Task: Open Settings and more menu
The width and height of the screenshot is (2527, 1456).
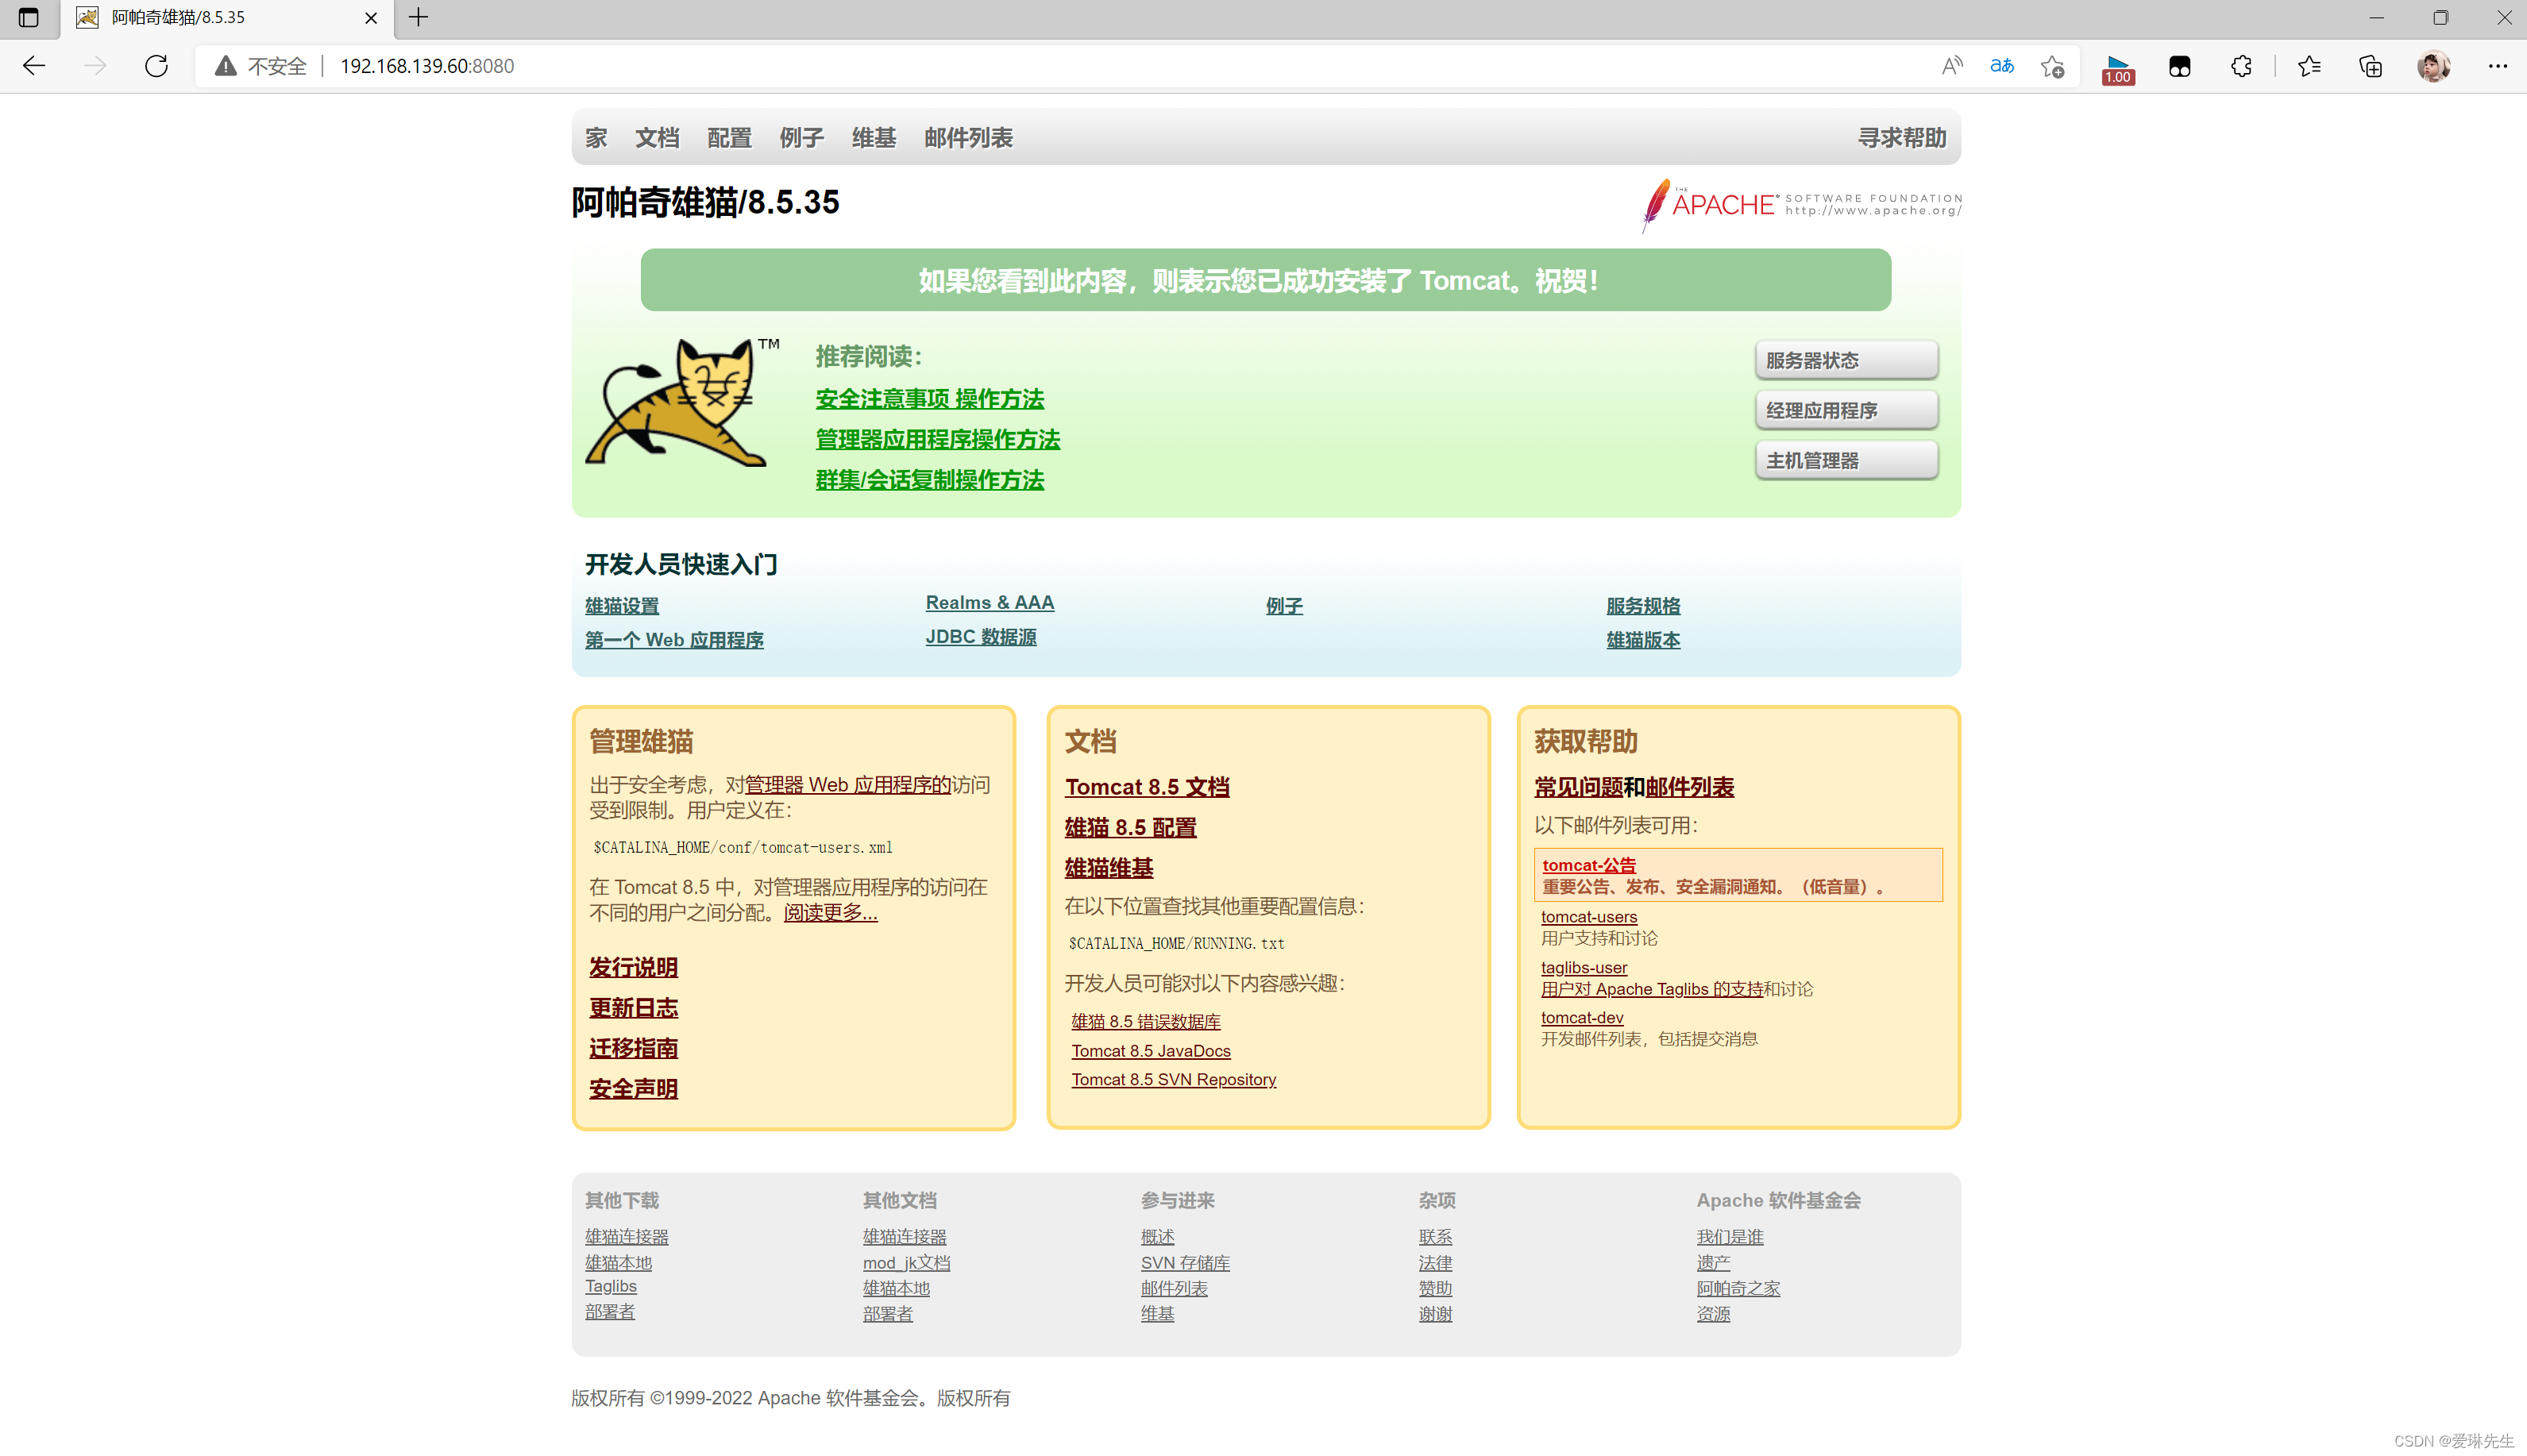Action: [x=2498, y=66]
